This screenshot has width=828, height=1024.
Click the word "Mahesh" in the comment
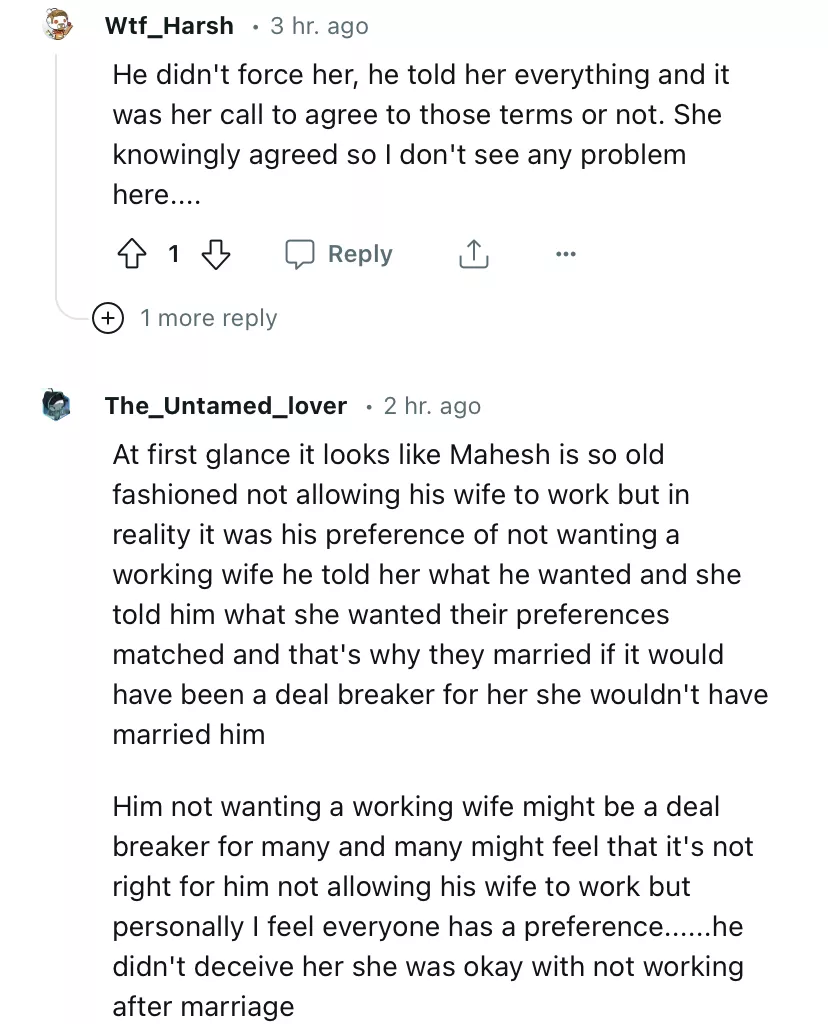[500, 455]
